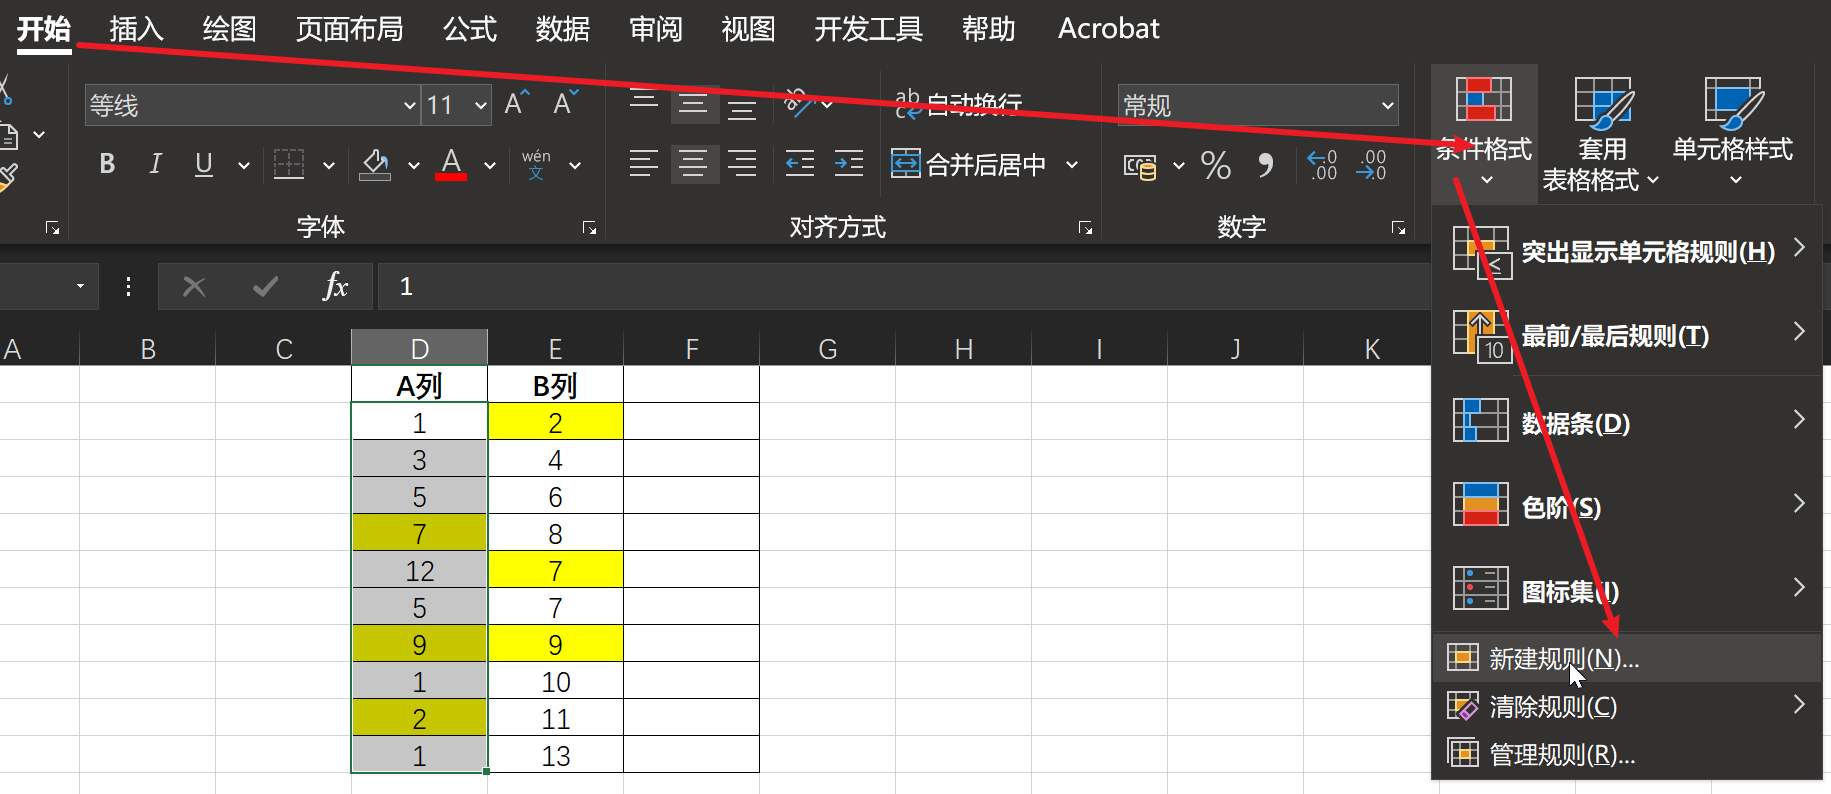Switch to the 数据 ribbon tab
Screen dimensions: 1831x794
tap(562, 29)
